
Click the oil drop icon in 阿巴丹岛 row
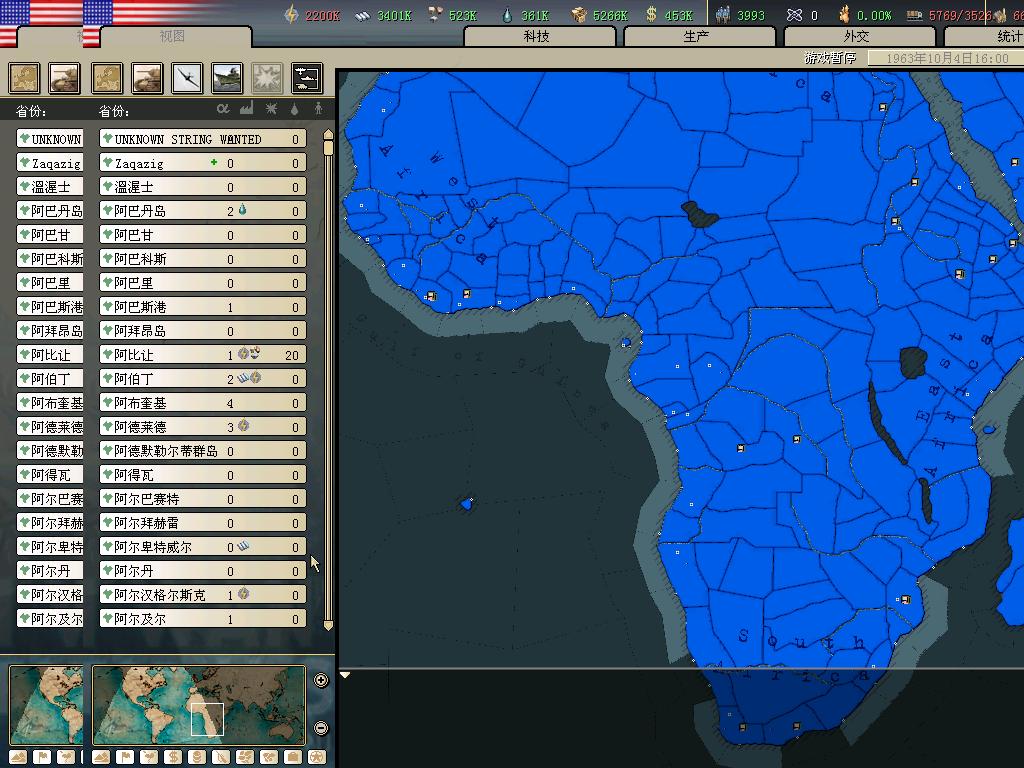(x=243, y=210)
